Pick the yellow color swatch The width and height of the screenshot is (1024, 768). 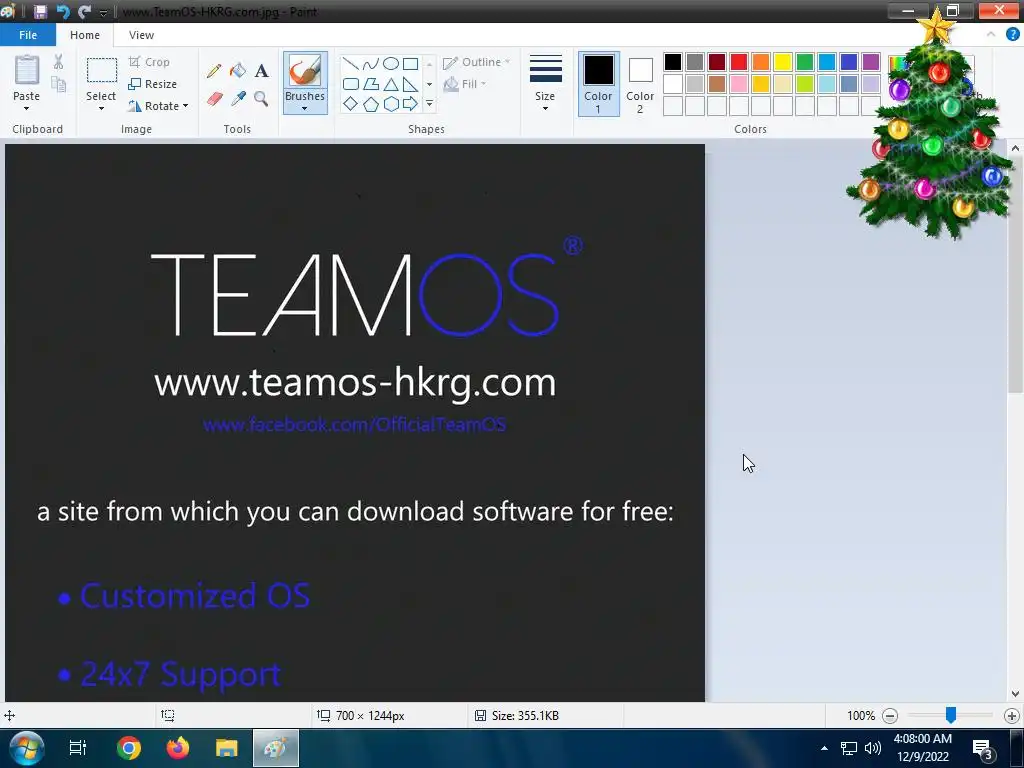point(782,62)
